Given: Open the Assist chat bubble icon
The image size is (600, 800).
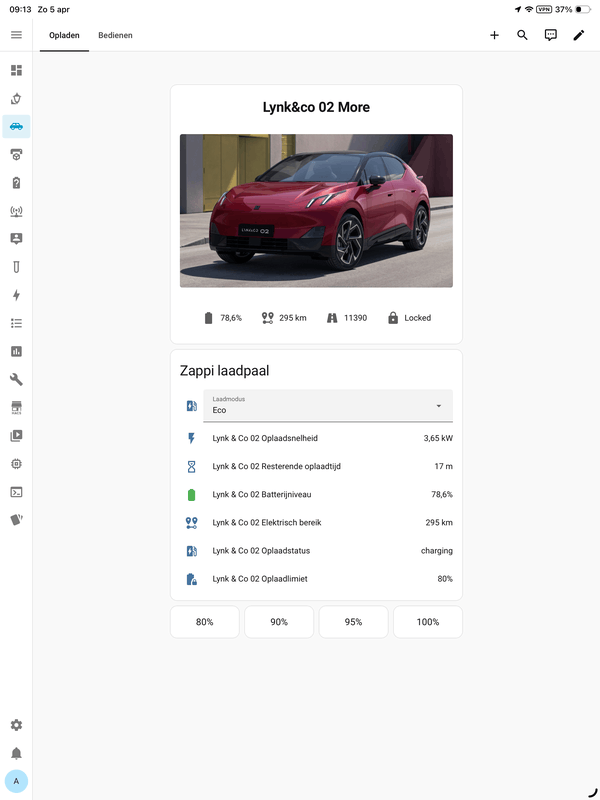Looking at the screenshot, I should (550, 35).
